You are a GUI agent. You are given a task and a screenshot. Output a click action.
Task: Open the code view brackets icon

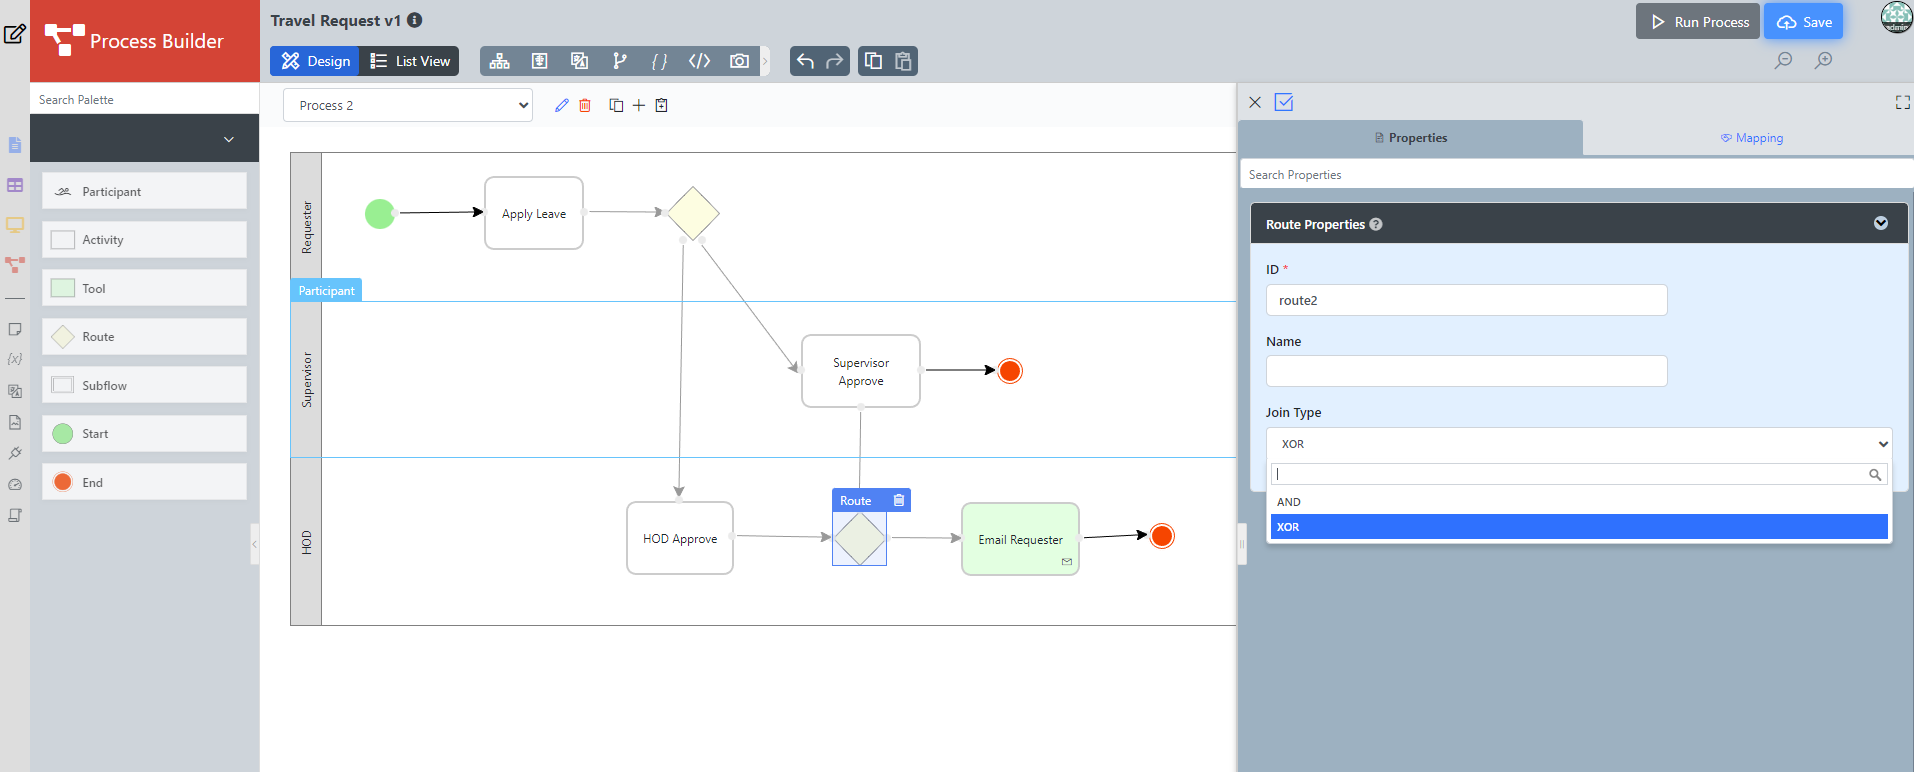(x=699, y=61)
